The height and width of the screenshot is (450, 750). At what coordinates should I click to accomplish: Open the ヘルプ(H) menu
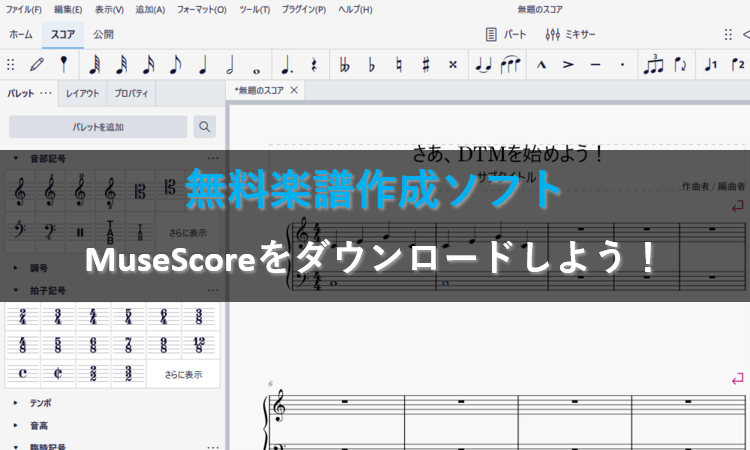(355, 10)
